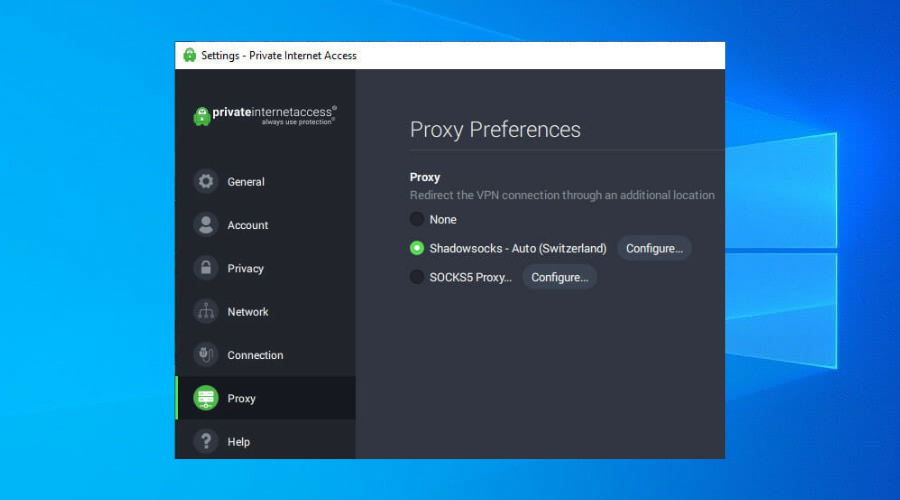The height and width of the screenshot is (500, 900).
Task: Select the Proxy sidebar label
Action: [x=241, y=398]
